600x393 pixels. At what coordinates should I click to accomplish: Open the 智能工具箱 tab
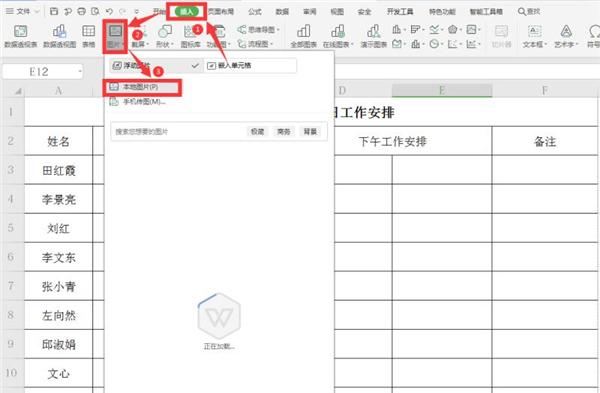486,11
